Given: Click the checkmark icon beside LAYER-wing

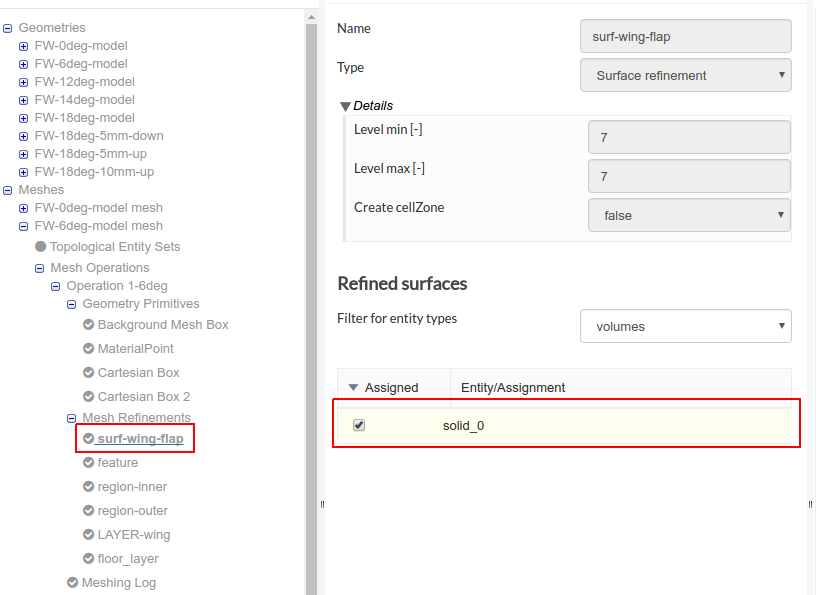Looking at the screenshot, I should [x=89, y=535].
